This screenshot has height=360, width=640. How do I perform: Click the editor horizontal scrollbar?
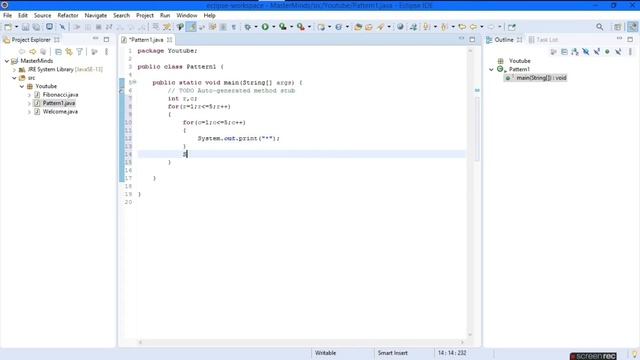click(x=301, y=342)
